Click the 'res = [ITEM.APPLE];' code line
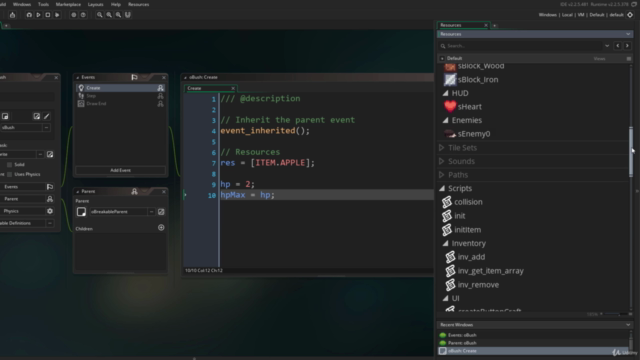 267,163
